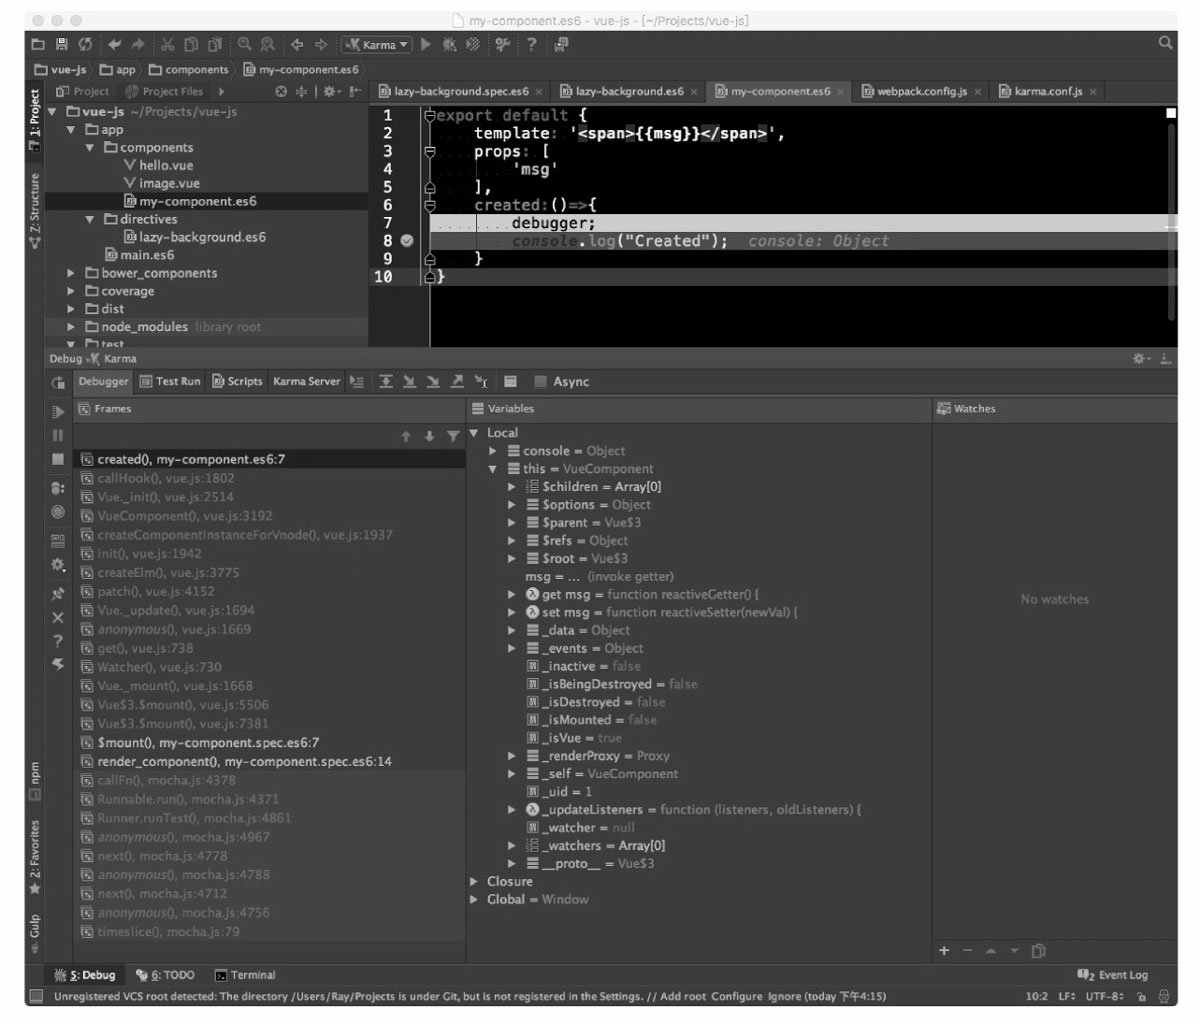Viewport: 1200px width, 1024px height.
Task: Collapse the this = VueComponent node
Action: (x=493, y=469)
